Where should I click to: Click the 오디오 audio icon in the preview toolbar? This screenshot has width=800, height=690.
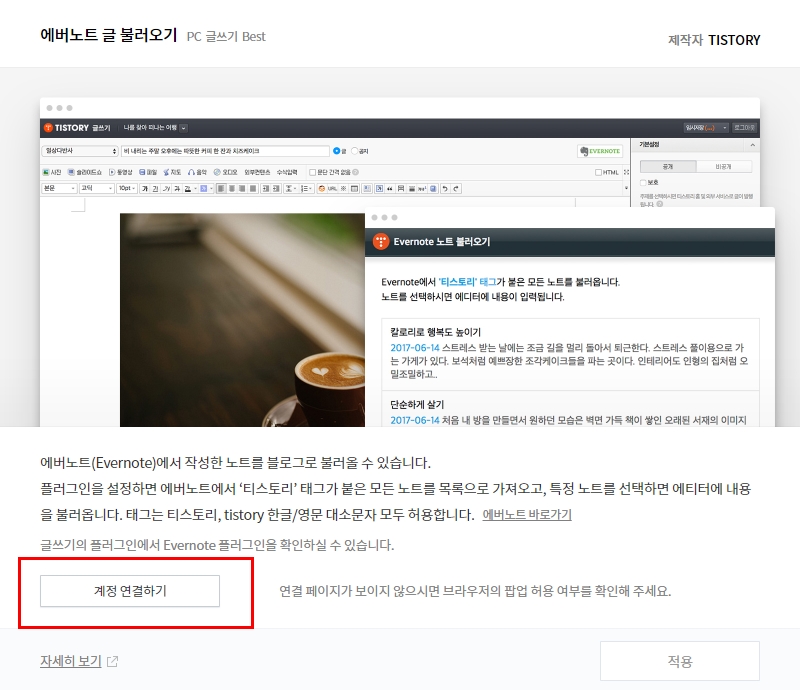(x=217, y=172)
